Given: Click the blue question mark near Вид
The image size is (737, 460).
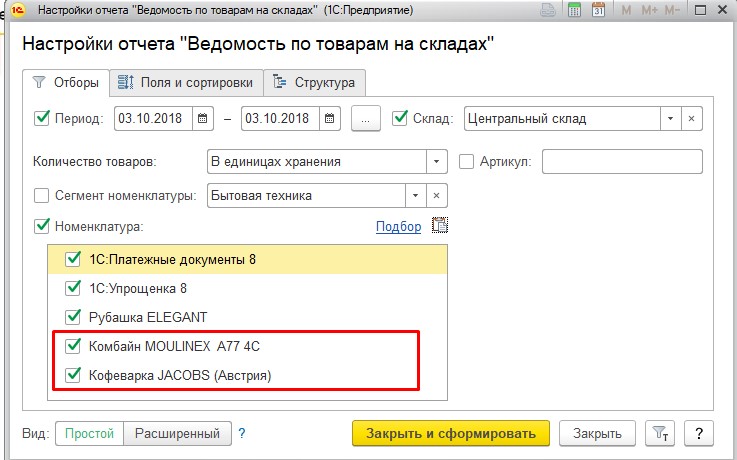Looking at the screenshot, I should (x=242, y=433).
